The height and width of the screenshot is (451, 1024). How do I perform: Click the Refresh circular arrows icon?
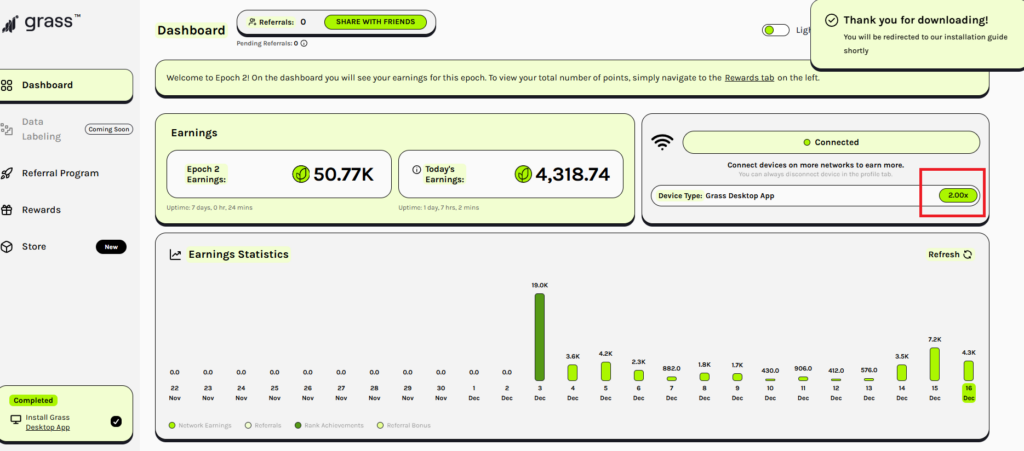click(968, 255)
